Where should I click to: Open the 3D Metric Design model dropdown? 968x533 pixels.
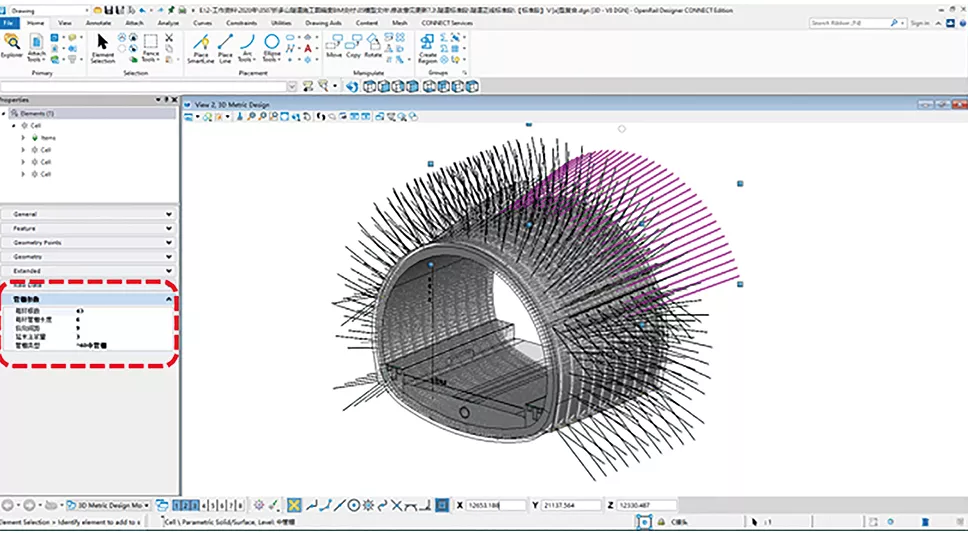107,505
